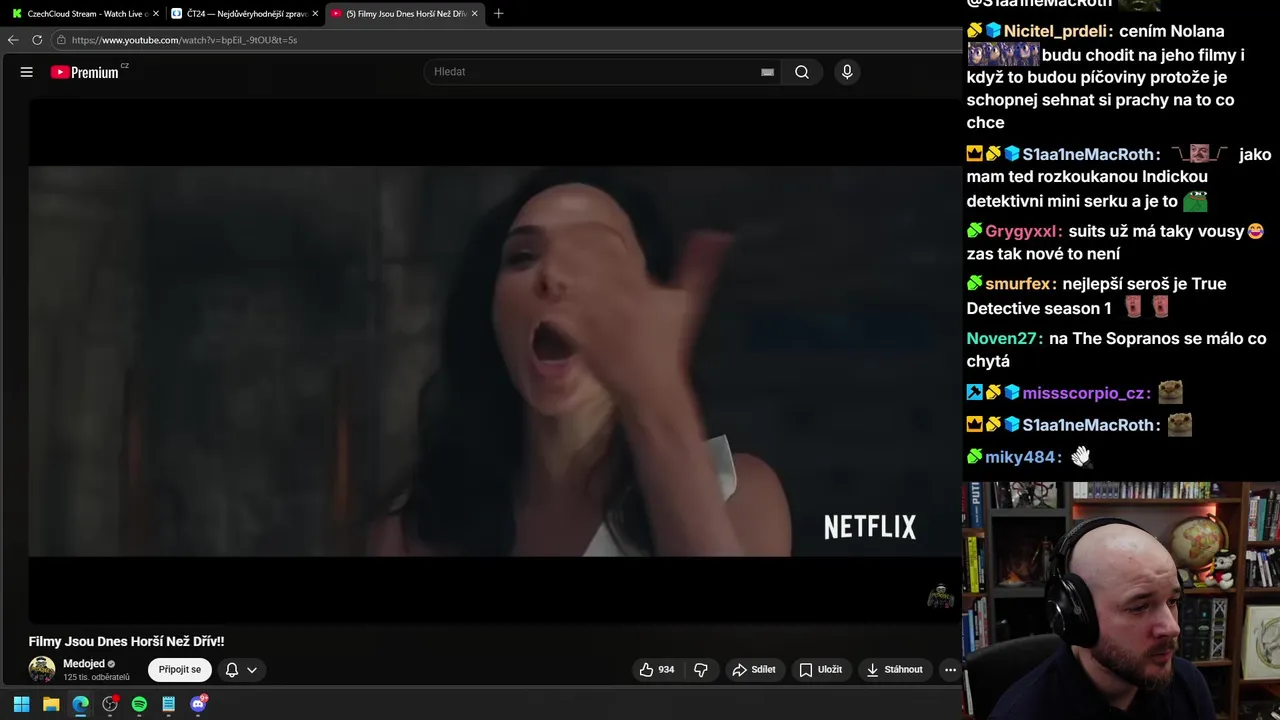Viewport: 1280px width, 720px height.
Task: Click username Nicitel_prdeli in chat
Action: pos(1056,31)
